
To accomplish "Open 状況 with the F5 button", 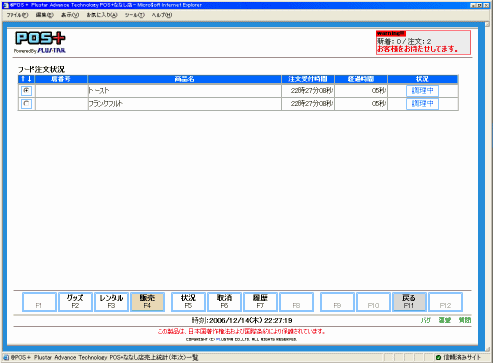I will click(x=188, y=302).
